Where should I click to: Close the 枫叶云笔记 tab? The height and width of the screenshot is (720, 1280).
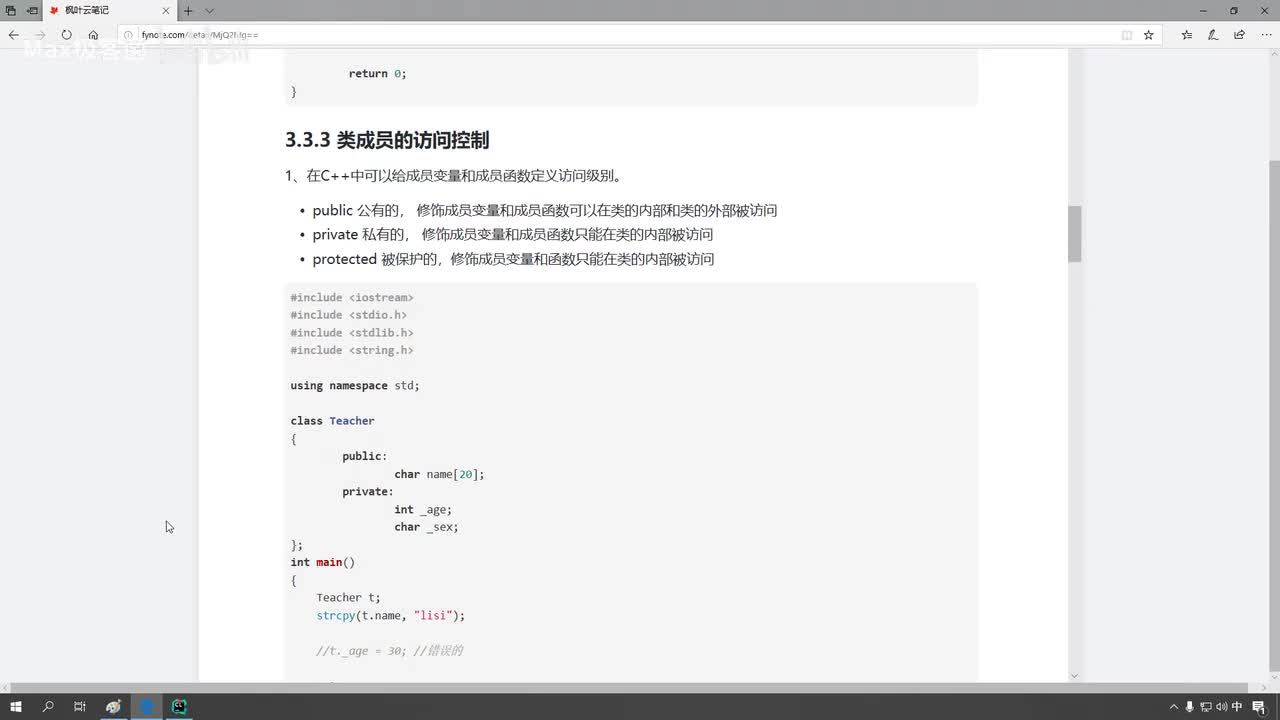[x=167, y=10]
